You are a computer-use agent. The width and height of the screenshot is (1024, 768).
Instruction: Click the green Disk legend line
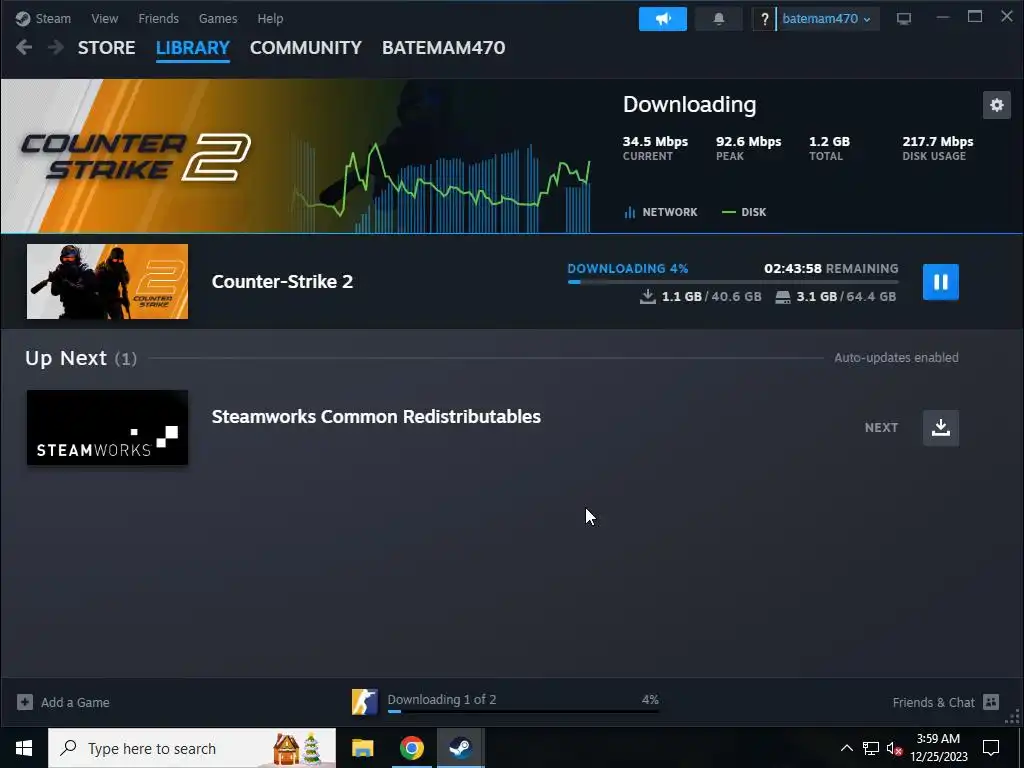(729, 212)
